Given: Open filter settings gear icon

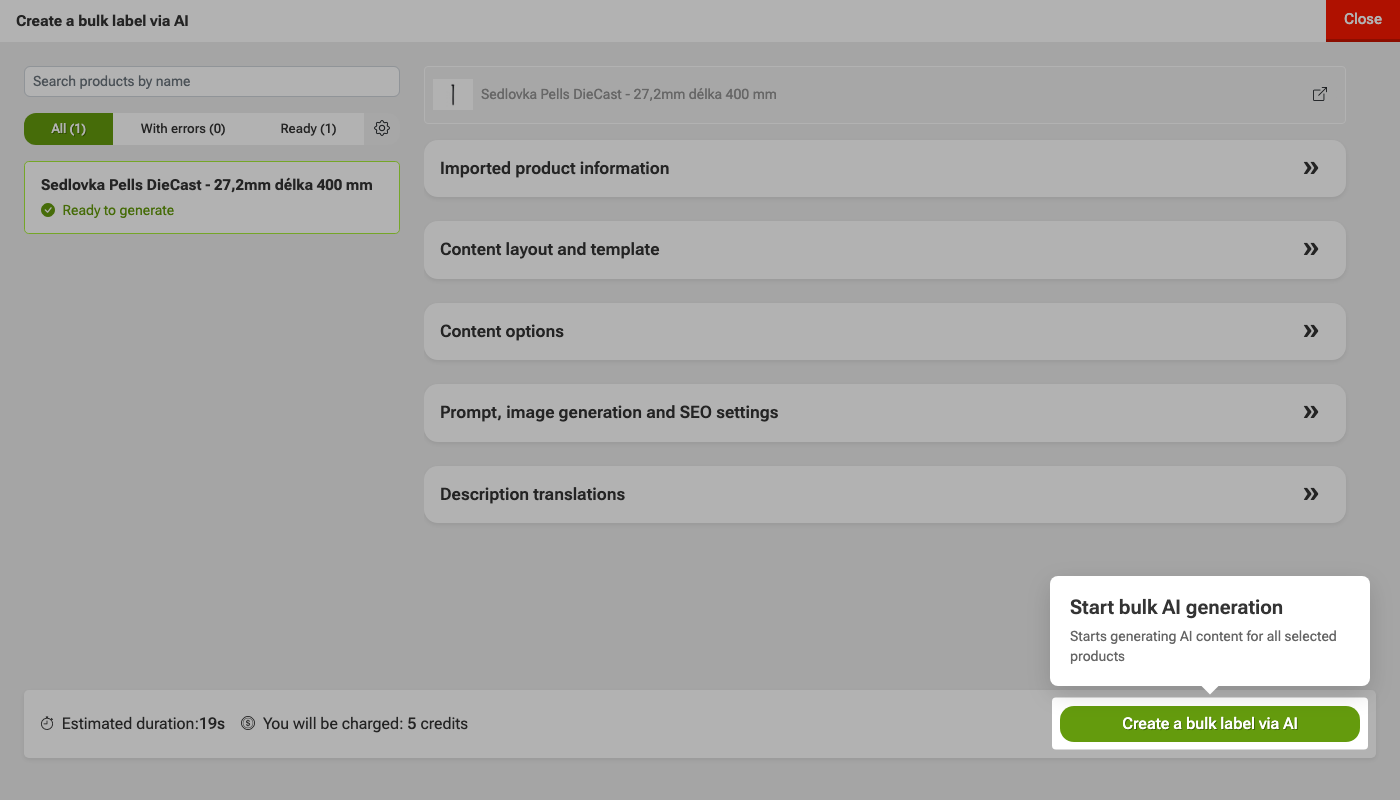Looking at the screenshot, I should (382, 128).
